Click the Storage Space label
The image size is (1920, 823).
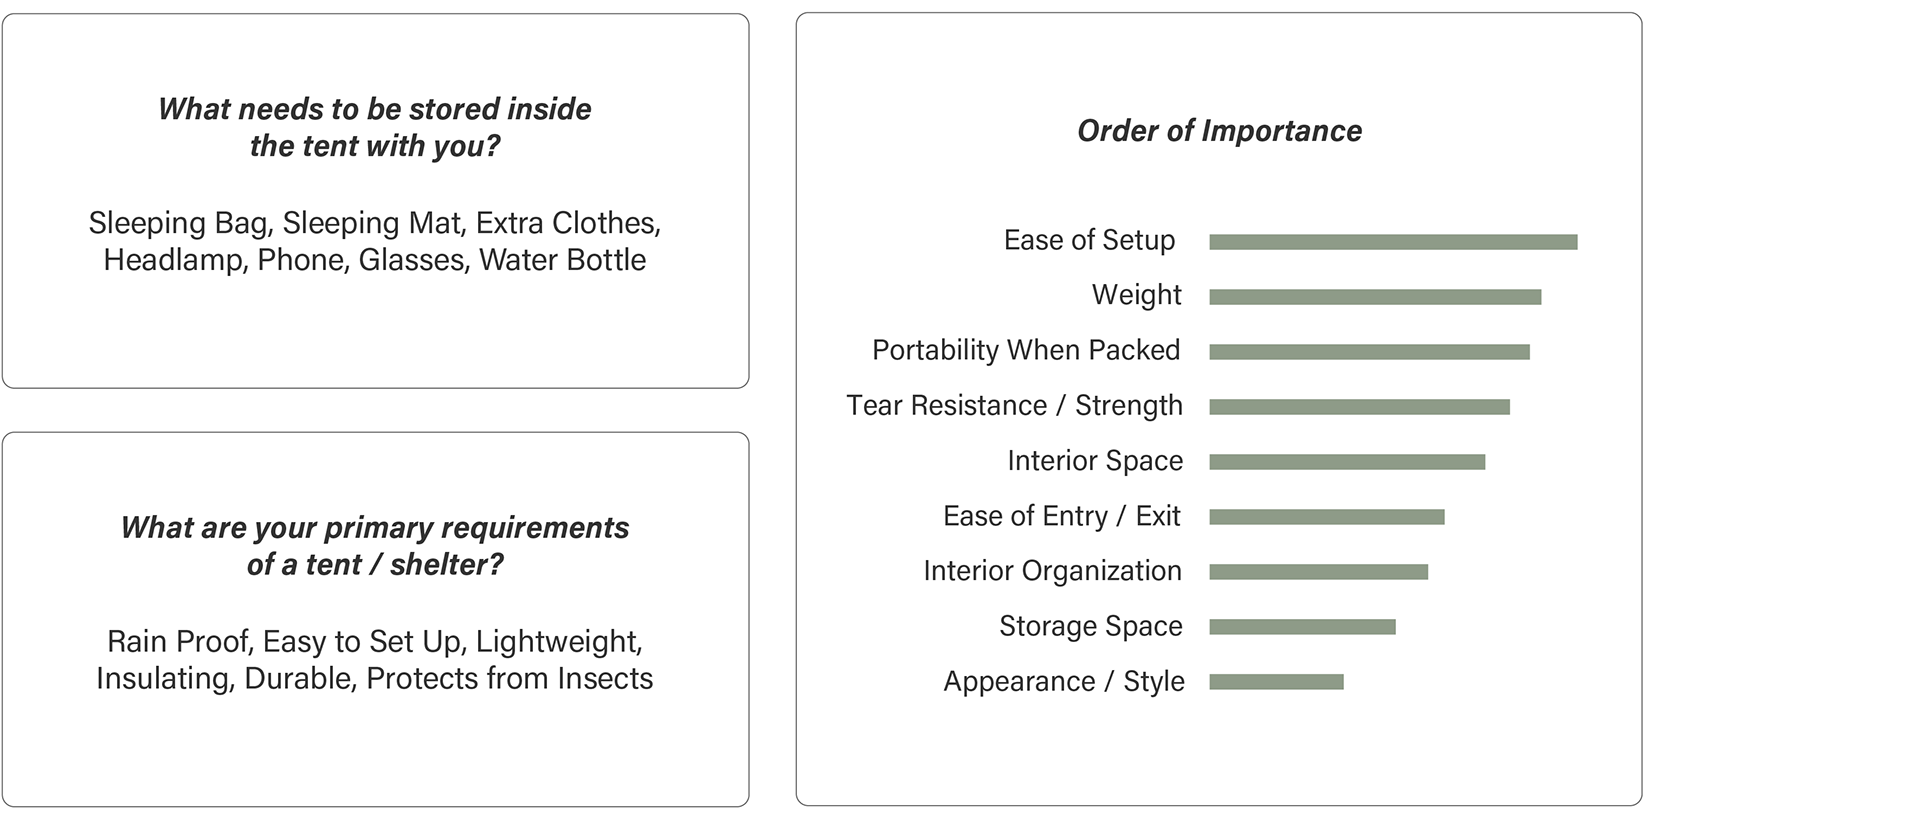click(1090, 626)
